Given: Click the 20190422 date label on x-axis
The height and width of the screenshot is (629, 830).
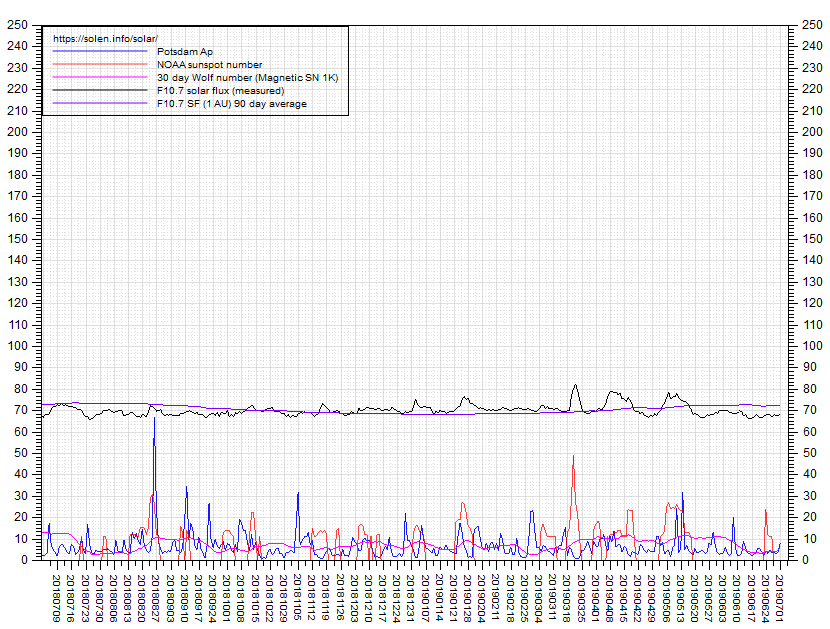Looking at the screenshot, I should point(637,598).
